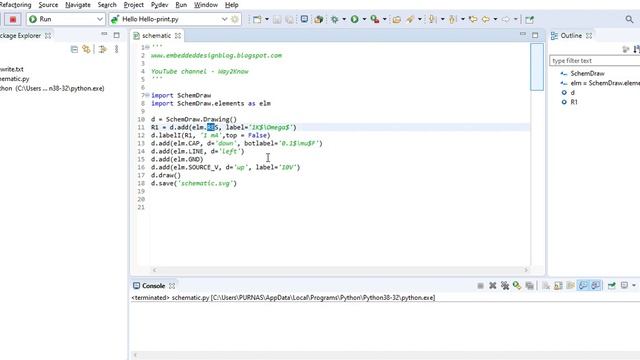The width and height of the screenshot is (640, 360).
Task: Select the python.exe interpreter entry
Action: pyautogui.click(x=52, y=88)
